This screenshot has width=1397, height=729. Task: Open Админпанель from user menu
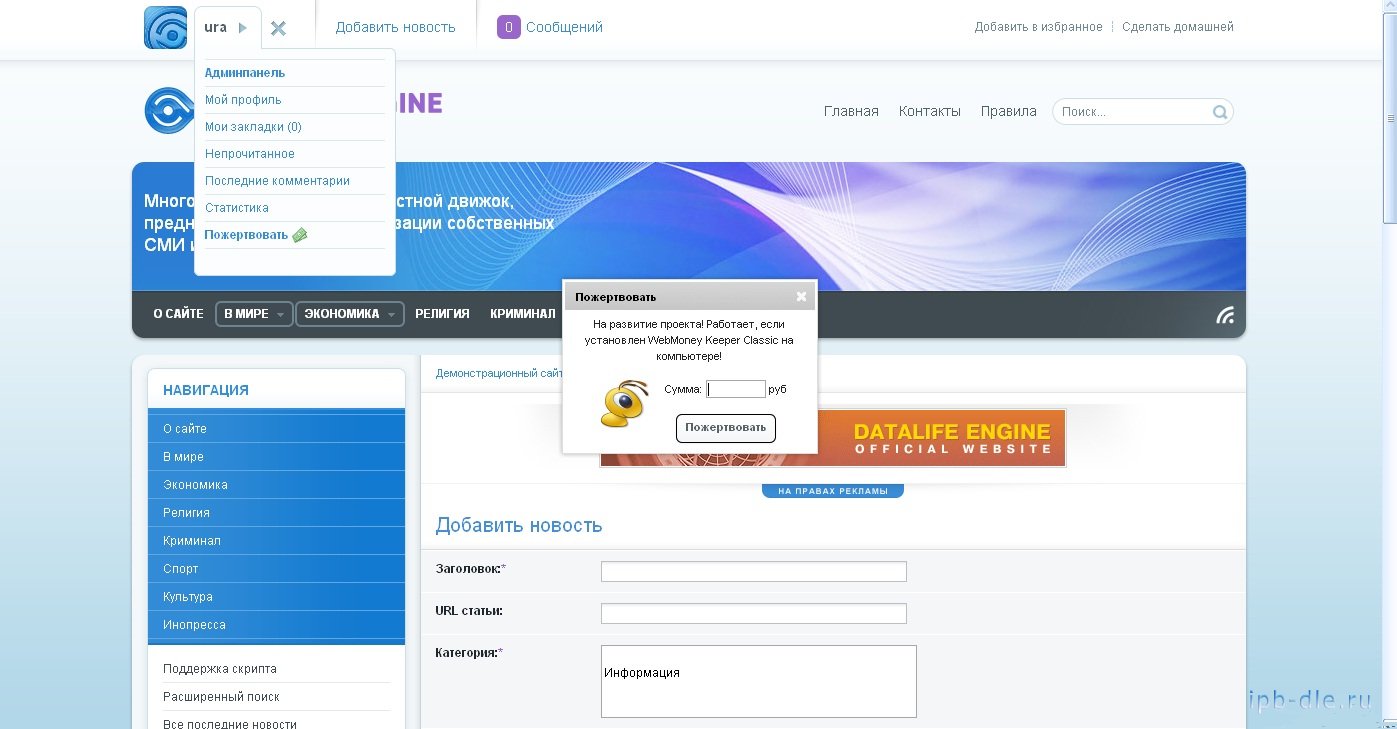(245, 73)
